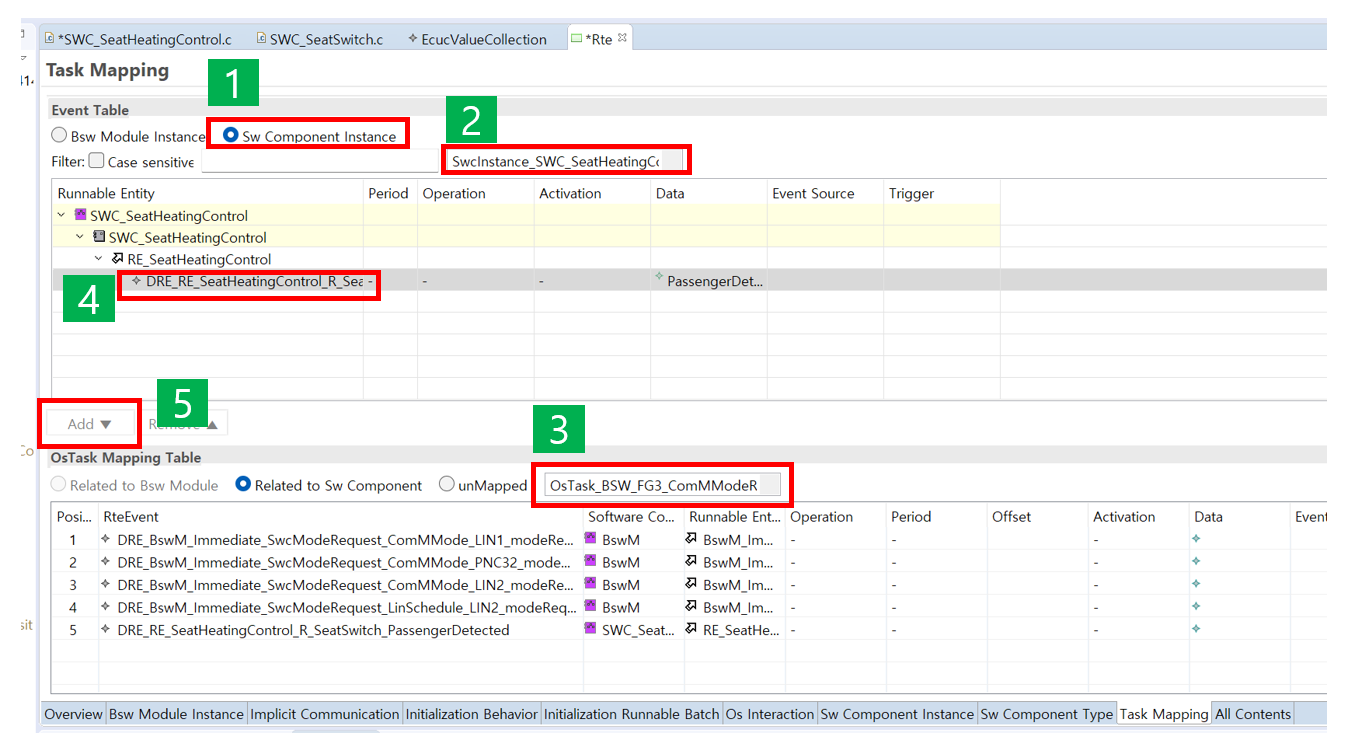This screenshot has width=1345, height=742.
Task: Click the file icon on the *SWC_SeatHeatingControl.c tab
Action: [x=49, y=39]
